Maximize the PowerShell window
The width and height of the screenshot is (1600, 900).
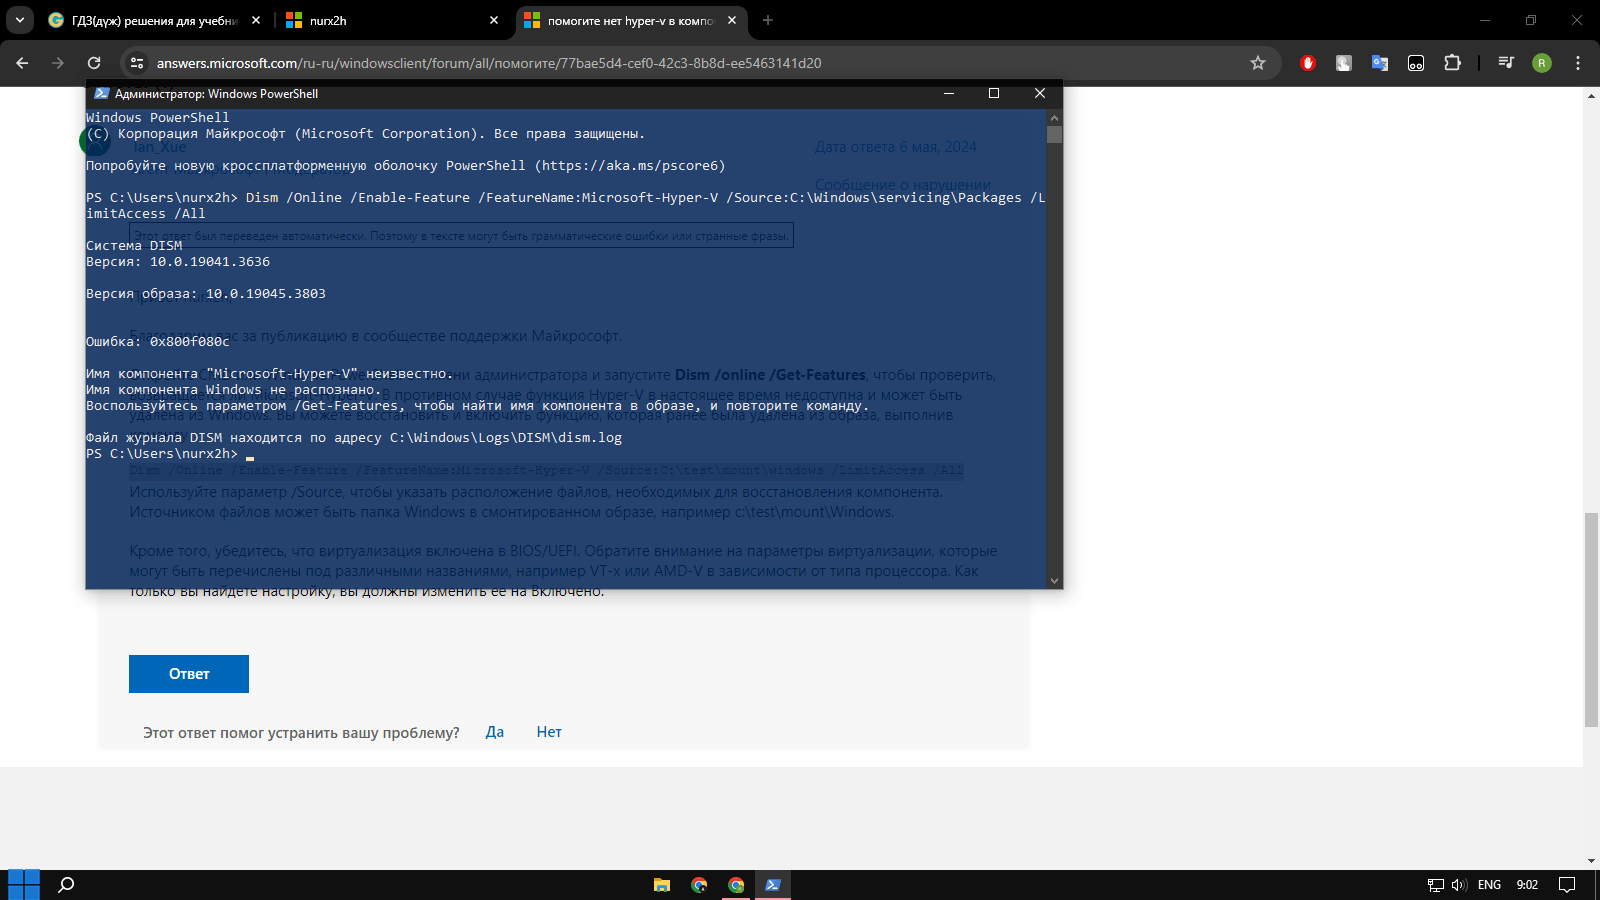(994, 93)
